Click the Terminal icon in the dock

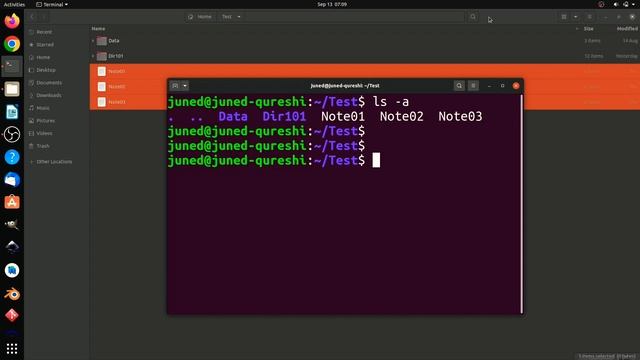(12, 67)
